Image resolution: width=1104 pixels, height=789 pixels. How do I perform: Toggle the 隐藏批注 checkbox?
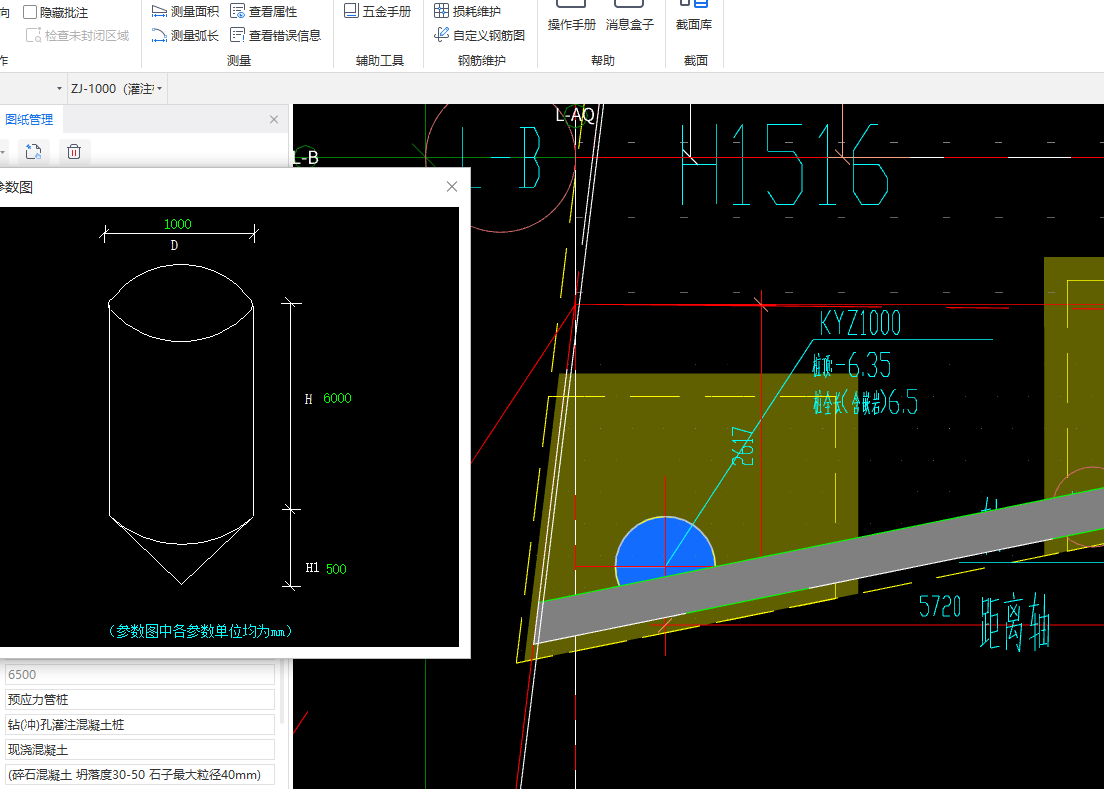[30, 12]
